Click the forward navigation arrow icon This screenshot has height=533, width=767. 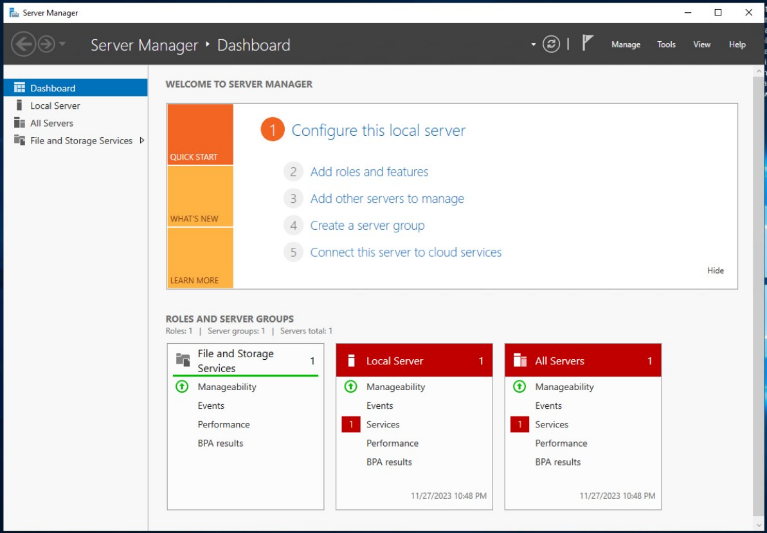(x=46, y=44)
